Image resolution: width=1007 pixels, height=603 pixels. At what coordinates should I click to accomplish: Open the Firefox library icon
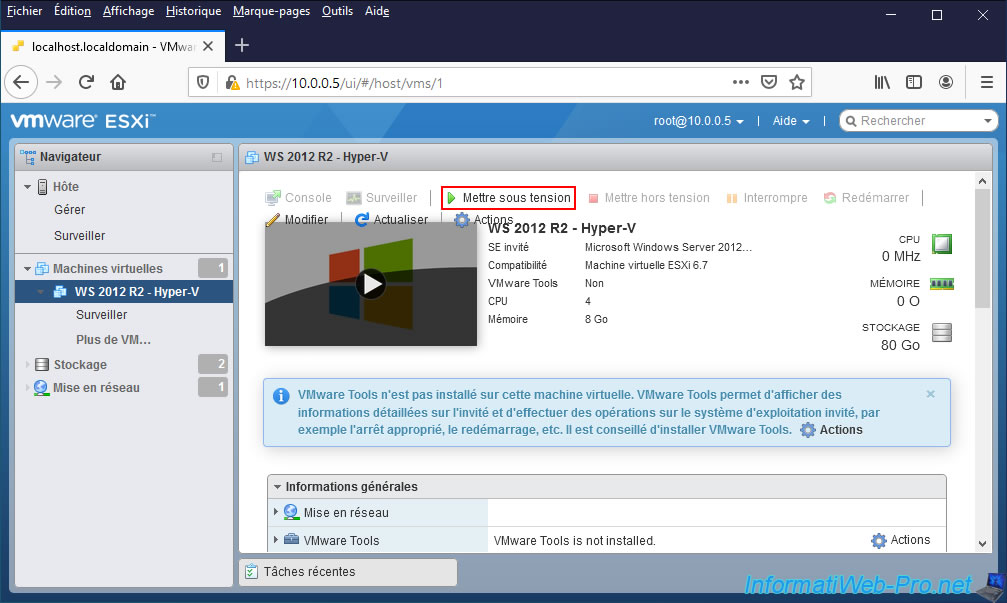[882, 82]
